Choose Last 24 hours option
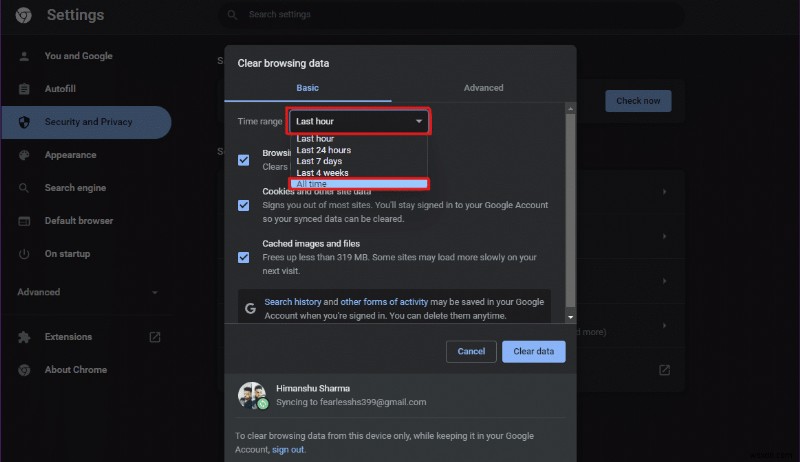This screenshot has width=800, height=462. point(358,150)
